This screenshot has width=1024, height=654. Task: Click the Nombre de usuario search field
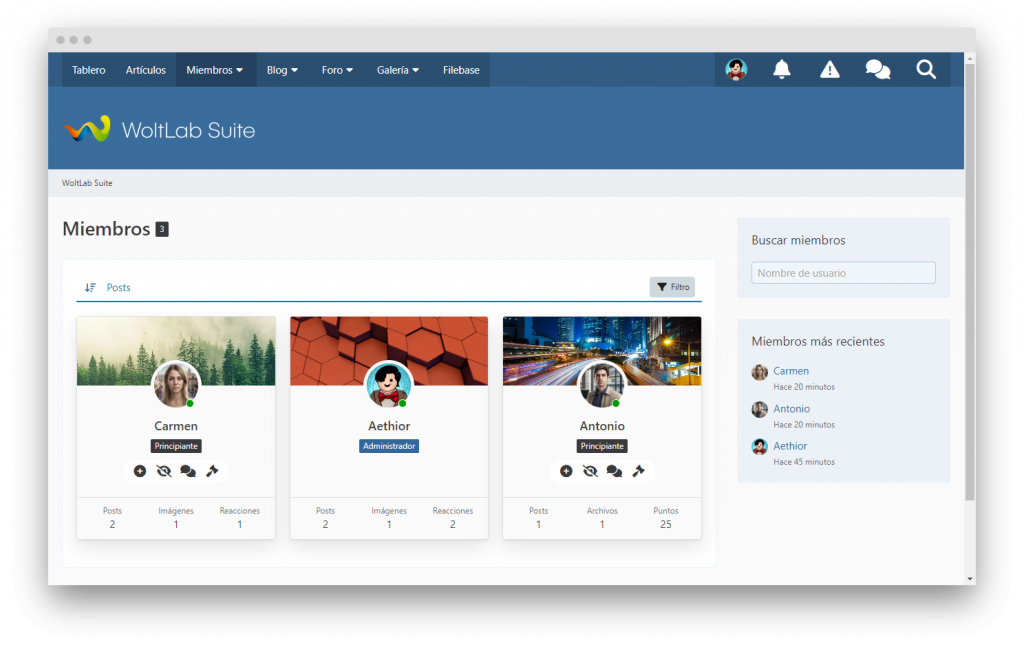pyautogui.click(x=843, y=273)
